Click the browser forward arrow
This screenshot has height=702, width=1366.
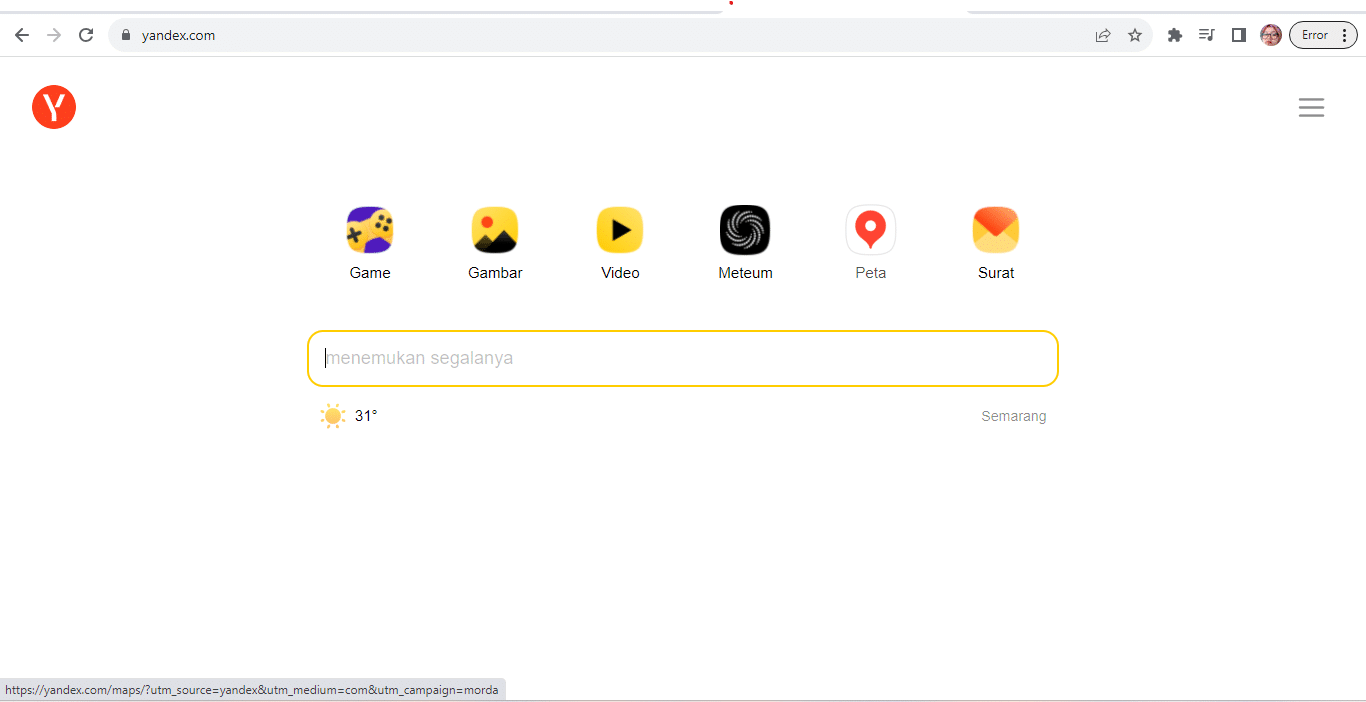pos(54,35)
